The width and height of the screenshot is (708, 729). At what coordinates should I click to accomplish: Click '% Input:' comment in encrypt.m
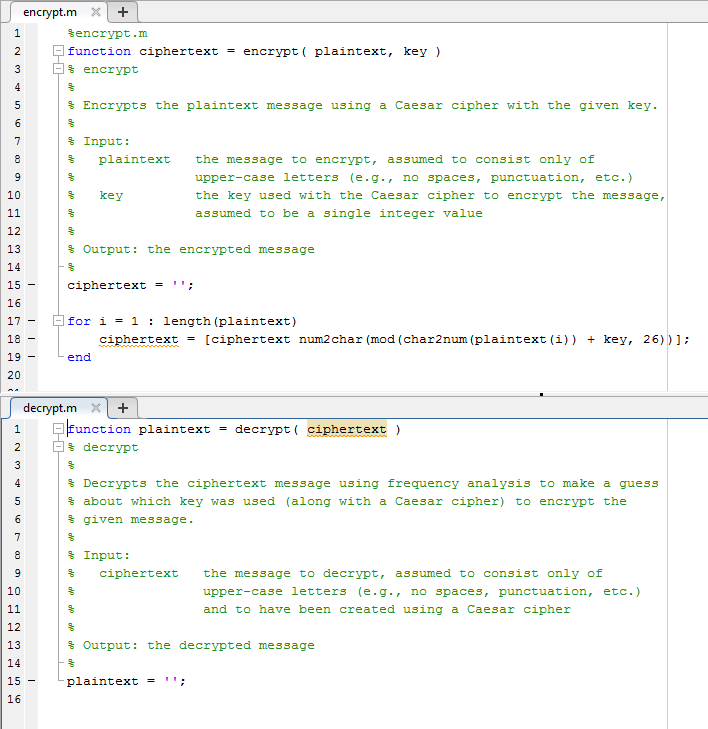click(99, 141)
